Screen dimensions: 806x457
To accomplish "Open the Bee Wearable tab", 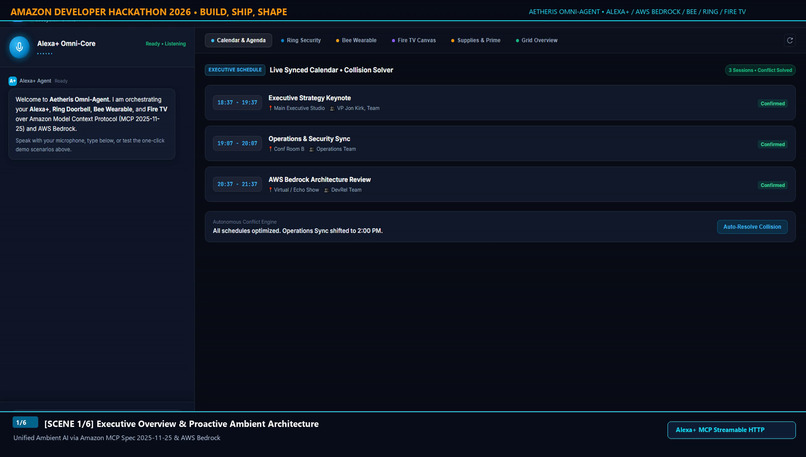I will pyautogui.click(x=356, y=40).
